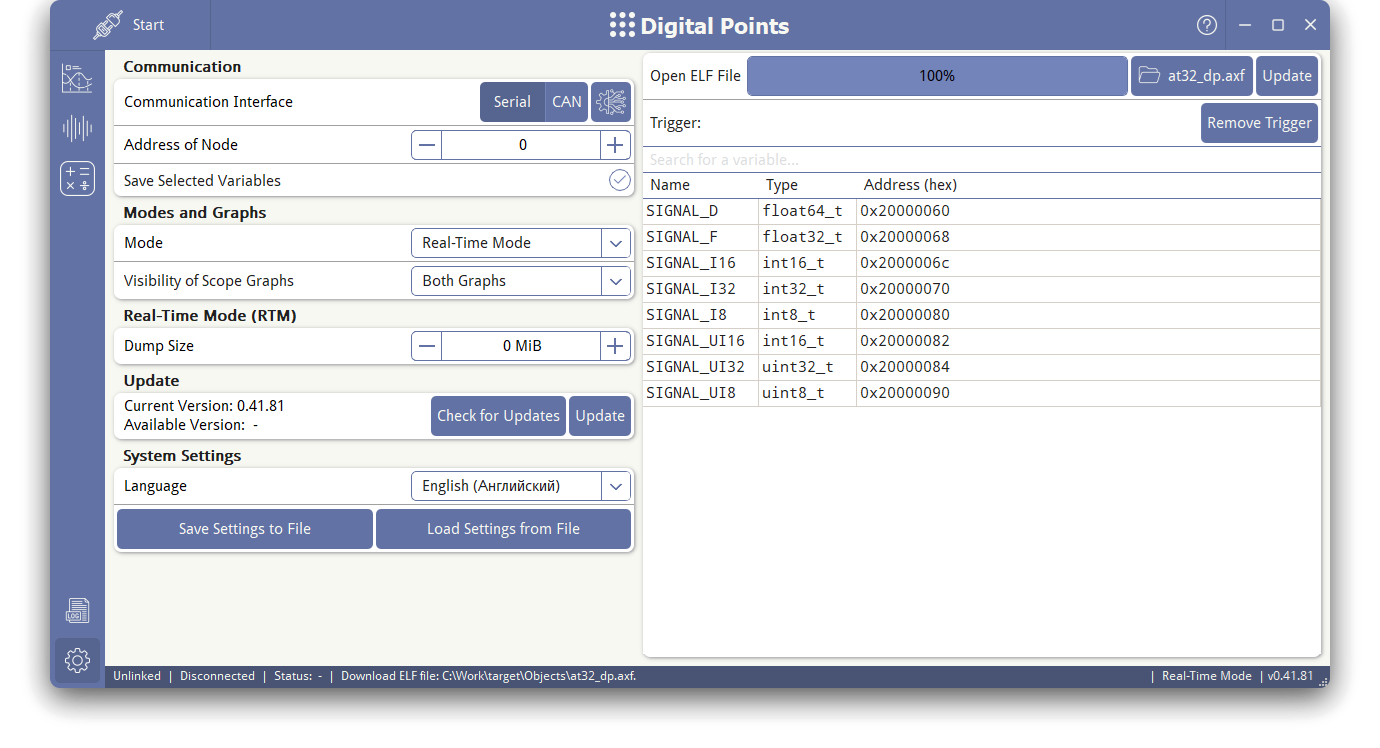Decrease the Address of Node value
This screenshot has height=748, width=1380.
click(x=427, y=145)
